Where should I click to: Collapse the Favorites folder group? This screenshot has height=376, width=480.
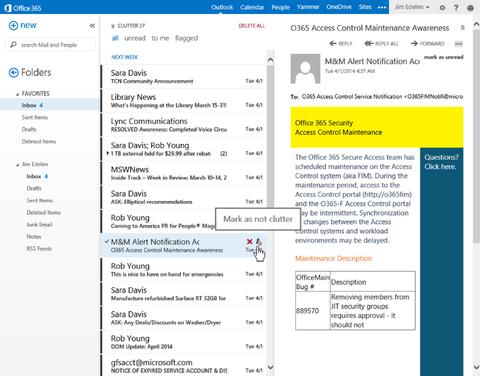[18, 94]
